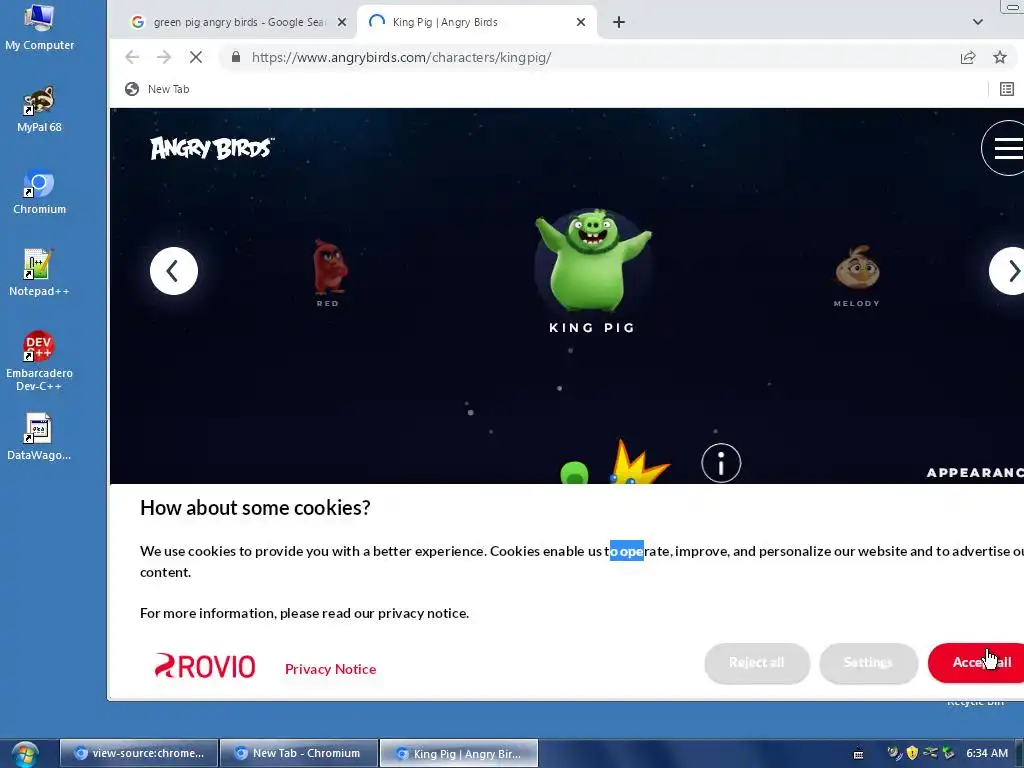Select King Pig taskbar window button
Image resolution: width=1024 pixels, height=768 pixels.
point(459,753)
